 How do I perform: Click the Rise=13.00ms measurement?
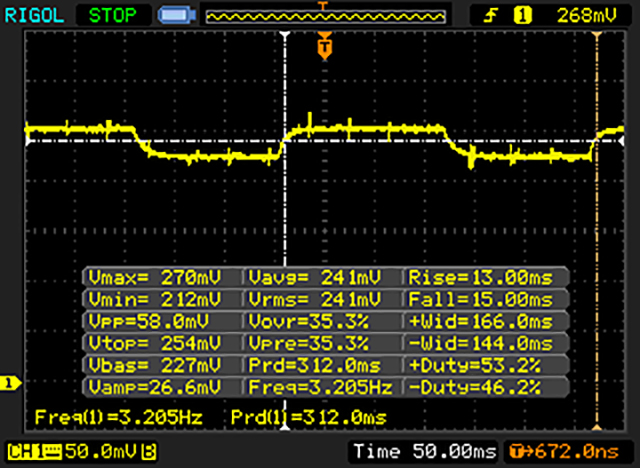click(x=481, y=278)
